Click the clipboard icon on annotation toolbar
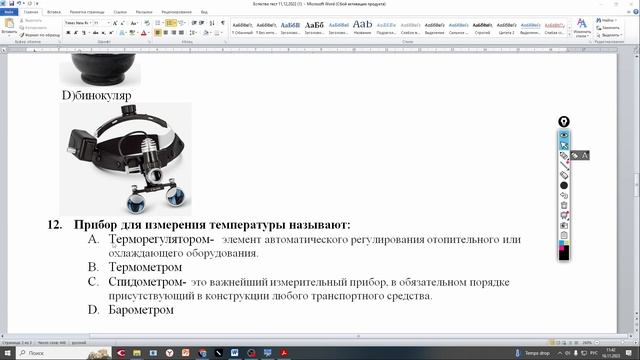640x360 pixels. (564, 235)
